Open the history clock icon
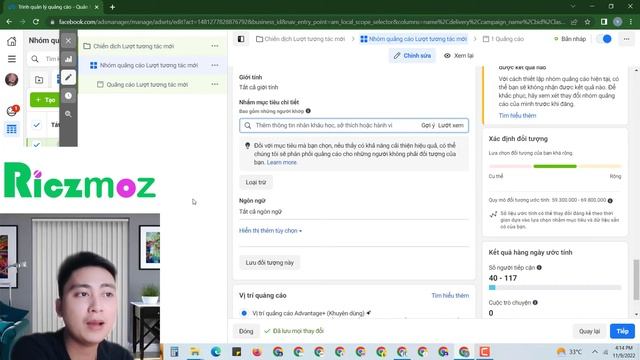This screenshot has height=360, width=640. point(69,96)
